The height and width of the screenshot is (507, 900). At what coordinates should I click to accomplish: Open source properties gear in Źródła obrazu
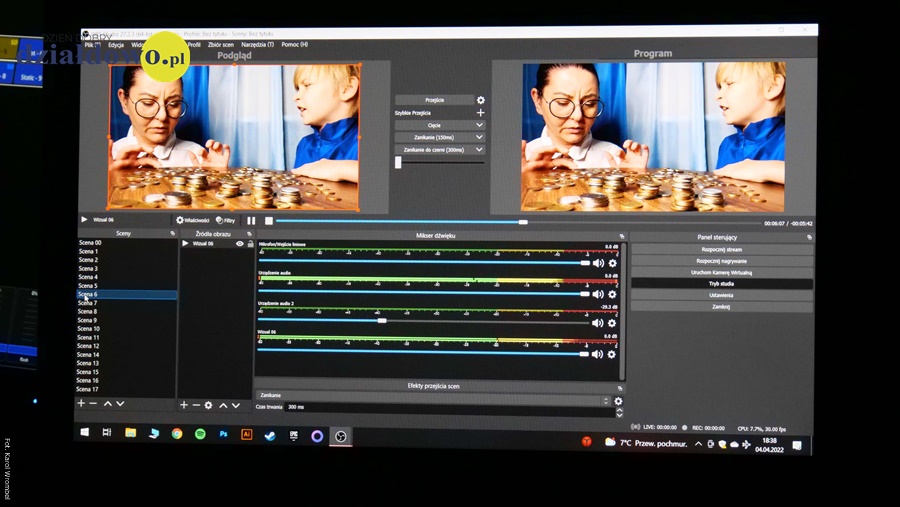click(x=208, y=405)
